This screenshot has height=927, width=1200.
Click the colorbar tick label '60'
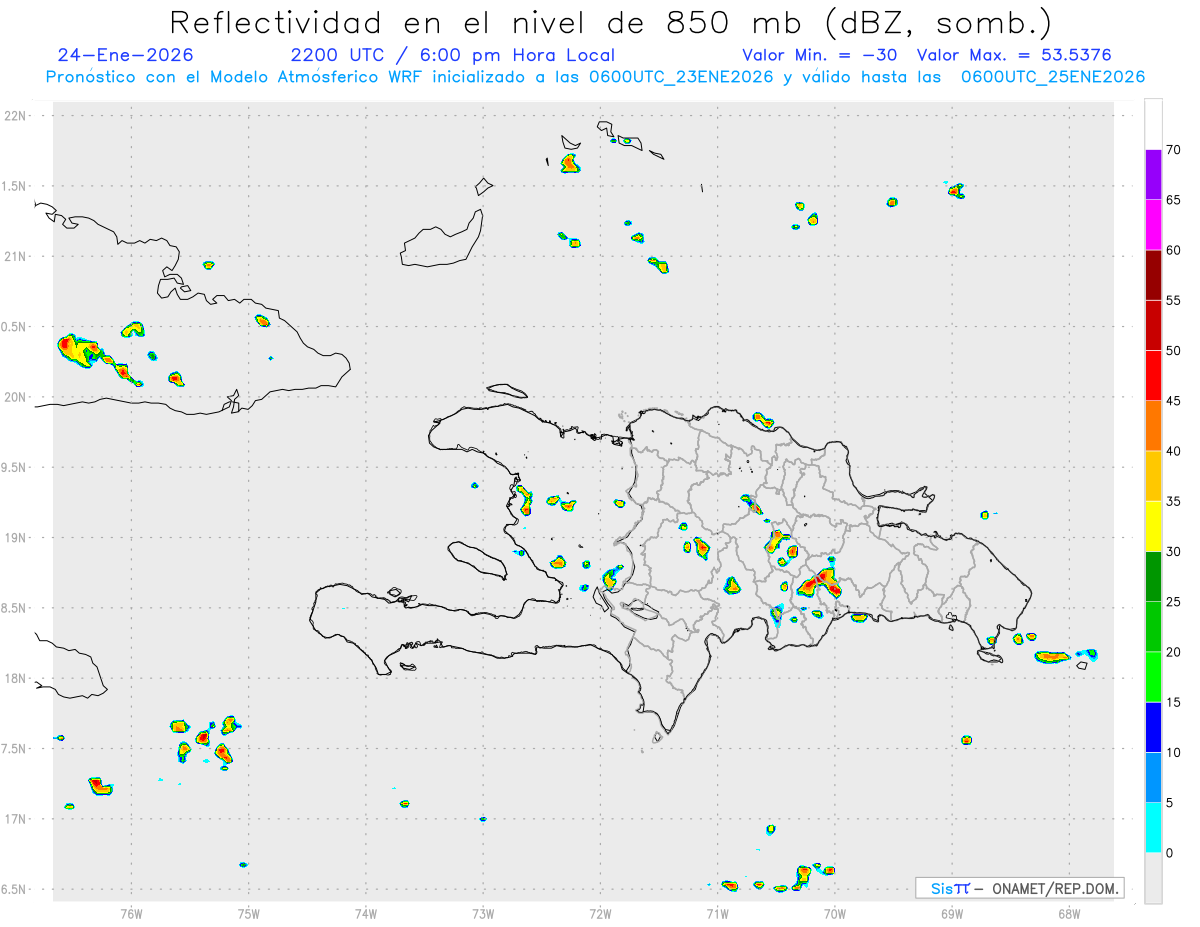1173,250
